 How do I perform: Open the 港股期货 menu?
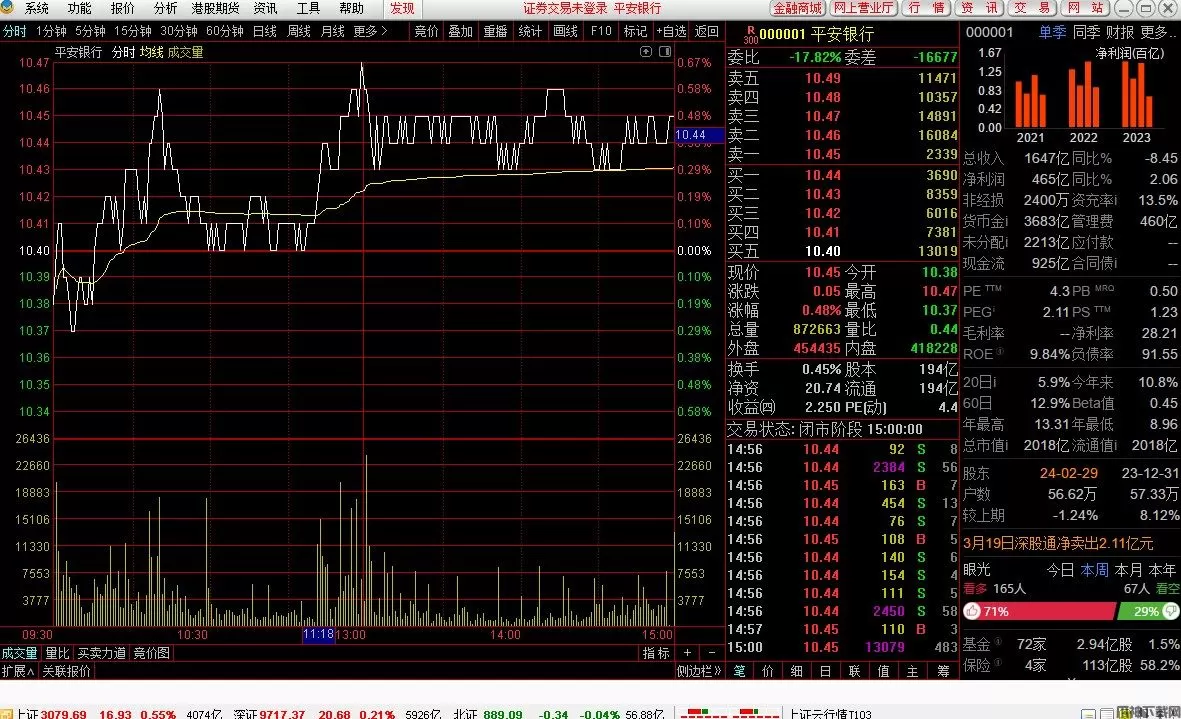click(215, 8)
